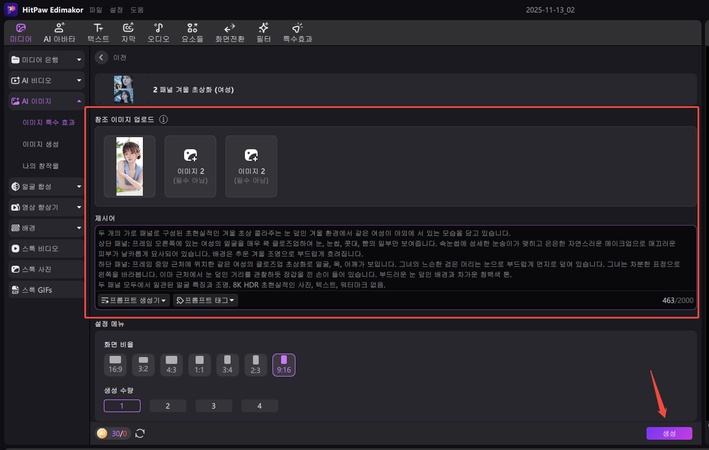Click the first empty 이미지 2 upload slot
The image size is (709, 450).
(190, 166)
